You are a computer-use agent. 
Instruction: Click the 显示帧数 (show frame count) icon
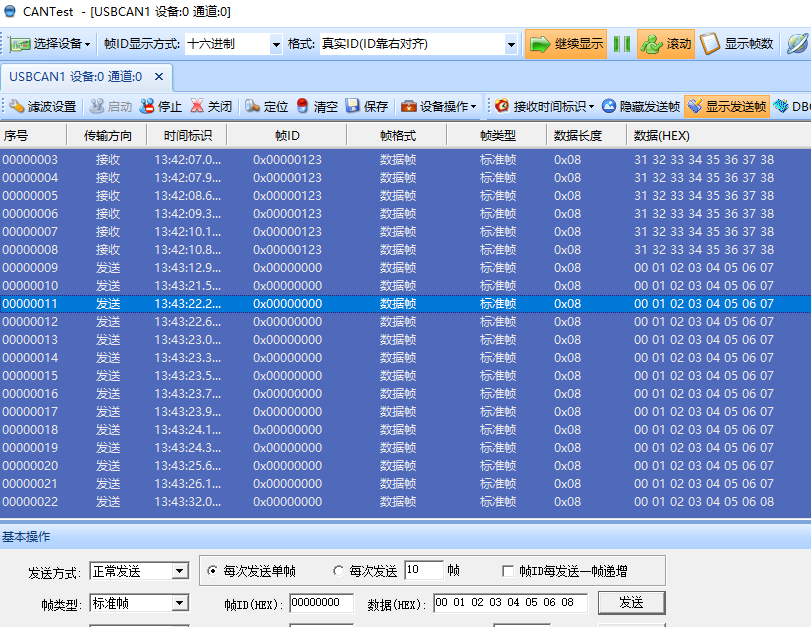[710, 44]
